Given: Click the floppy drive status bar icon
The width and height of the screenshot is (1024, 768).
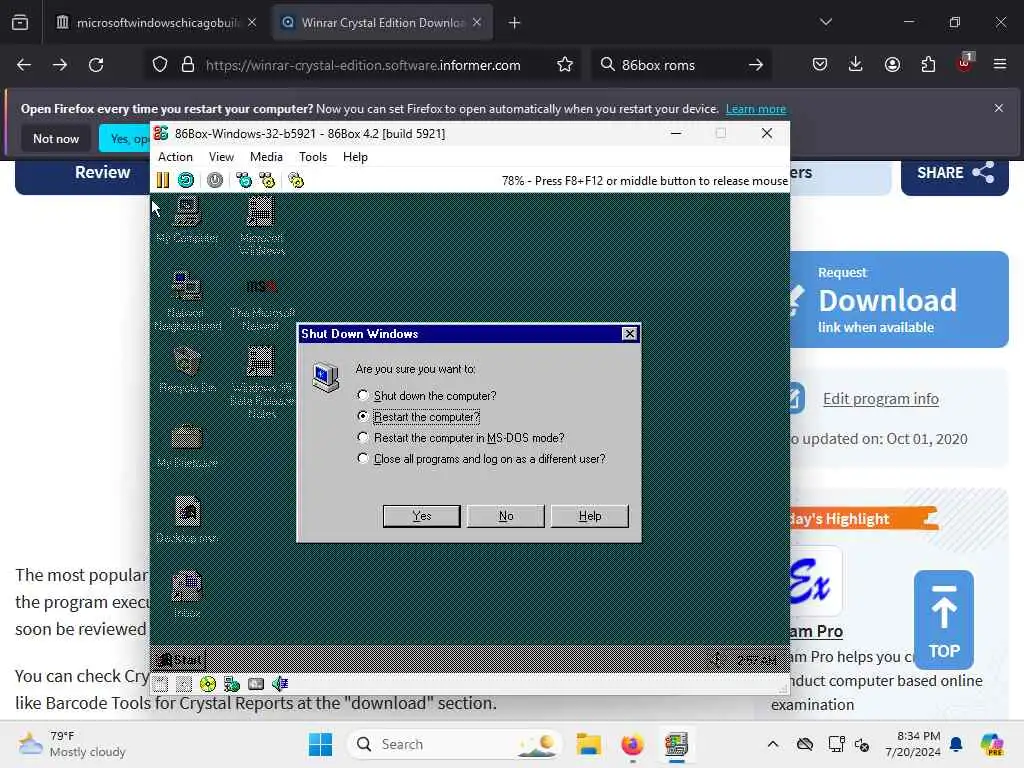Looking at the screenshot, I should click(x=161, y=684).
